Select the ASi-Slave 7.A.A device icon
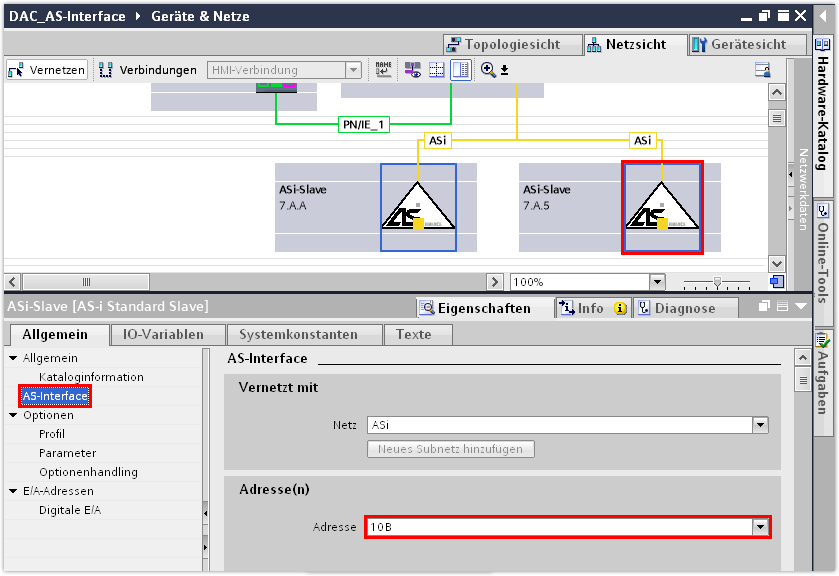The width and height of the screenshot is (839, 576). point(418,208)
